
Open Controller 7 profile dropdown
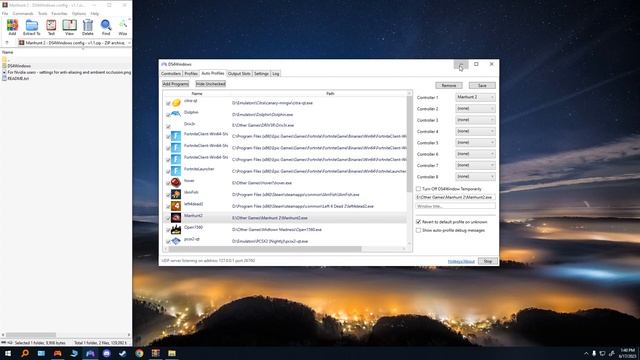pos(475,165)
